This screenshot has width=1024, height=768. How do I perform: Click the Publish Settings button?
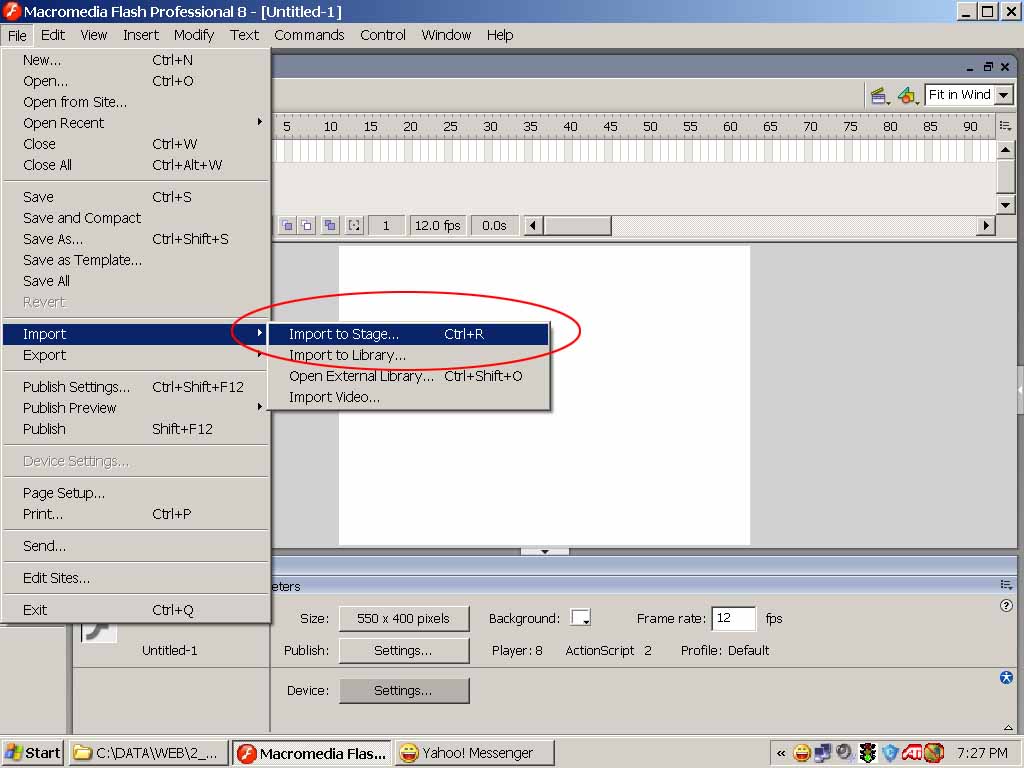pyautogui.click(x=404, y=650)
